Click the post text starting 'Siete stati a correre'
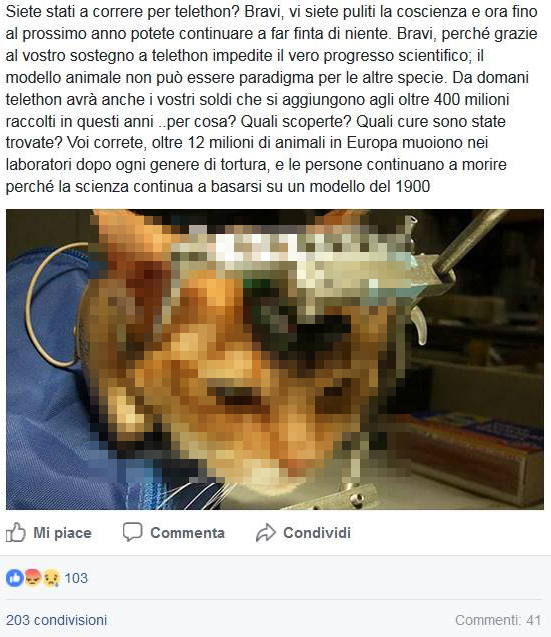 click(272, 99)
